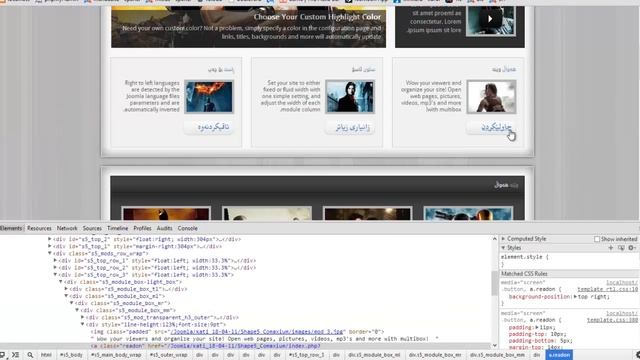The image size is (640, 360).
Task: Collapse the Styles section
Action: click(503, 248)
